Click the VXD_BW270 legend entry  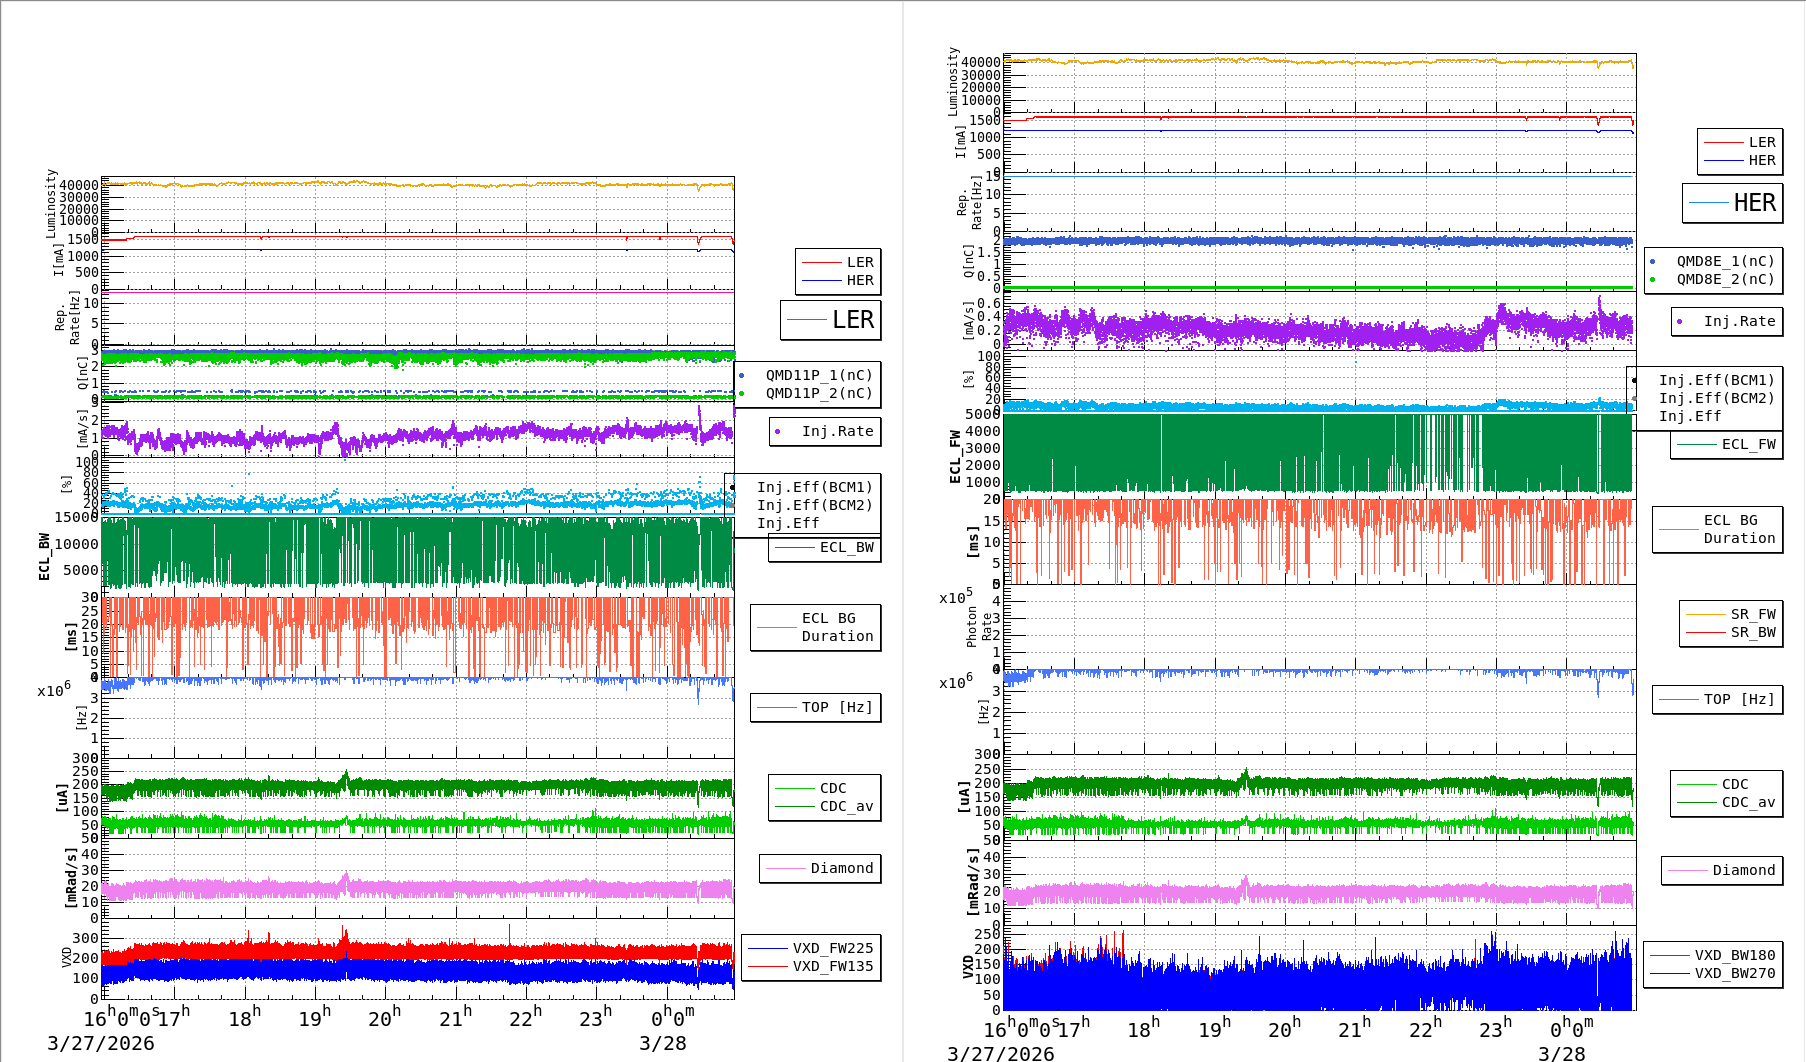click(1734, 973)
